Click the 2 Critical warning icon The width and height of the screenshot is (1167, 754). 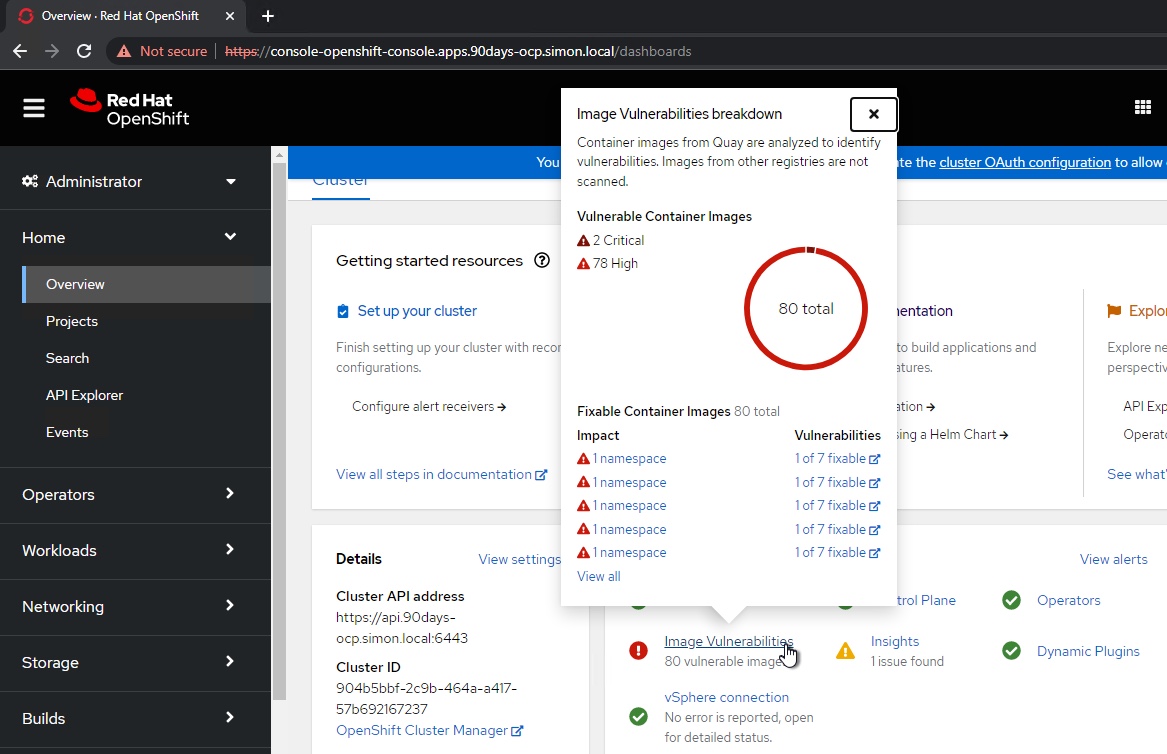584,240
